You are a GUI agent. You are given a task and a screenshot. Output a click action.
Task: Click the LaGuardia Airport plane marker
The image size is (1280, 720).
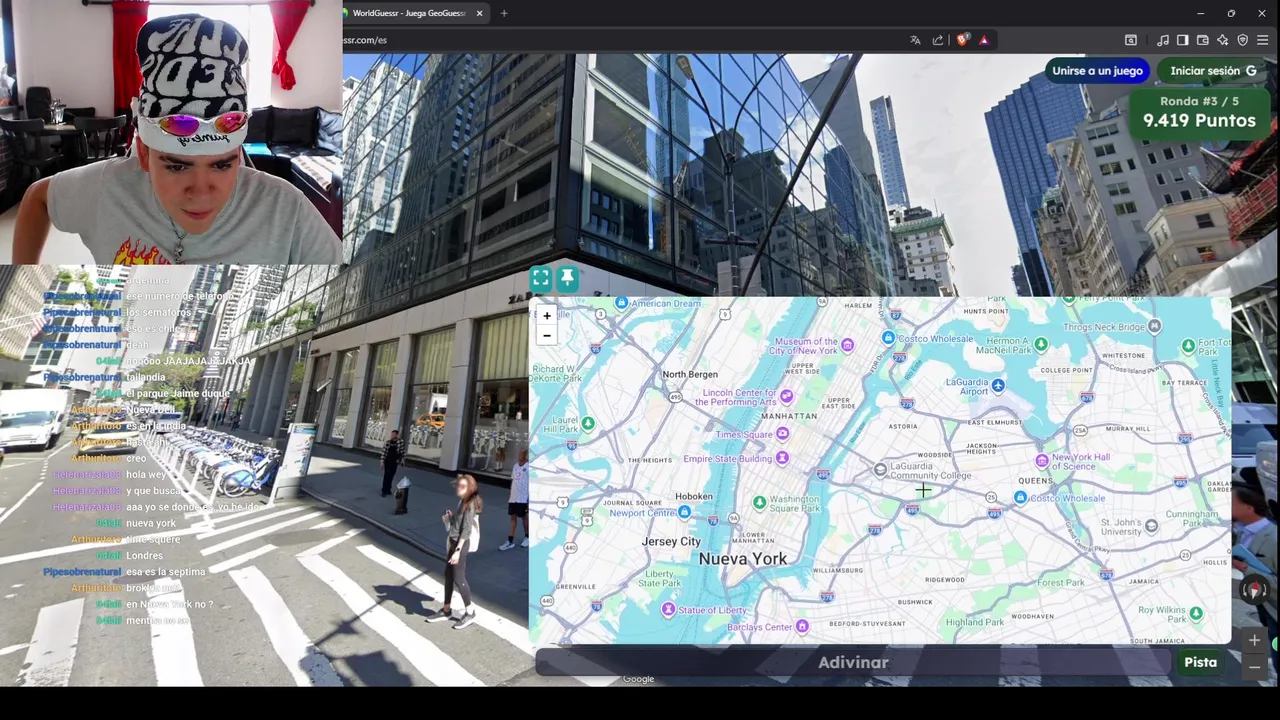click(998, 385)
